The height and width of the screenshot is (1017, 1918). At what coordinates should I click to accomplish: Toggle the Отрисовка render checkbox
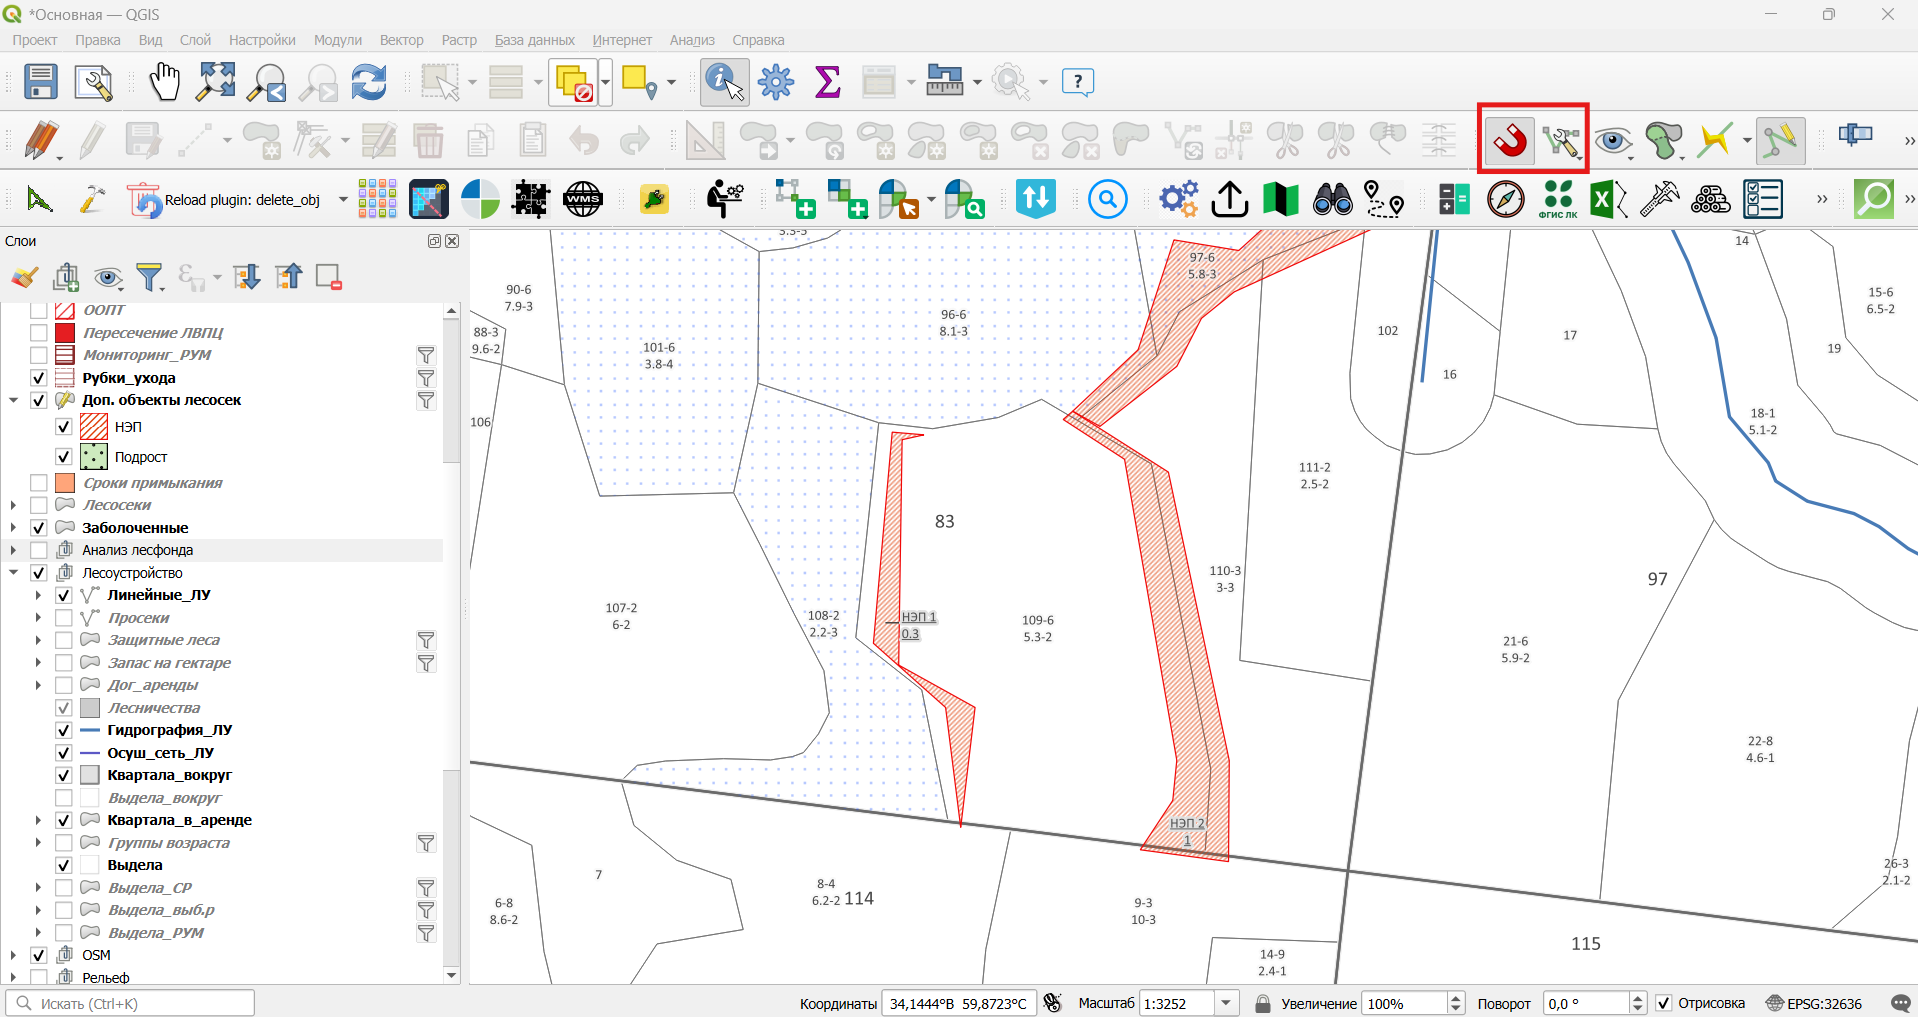point(1664,1003)
